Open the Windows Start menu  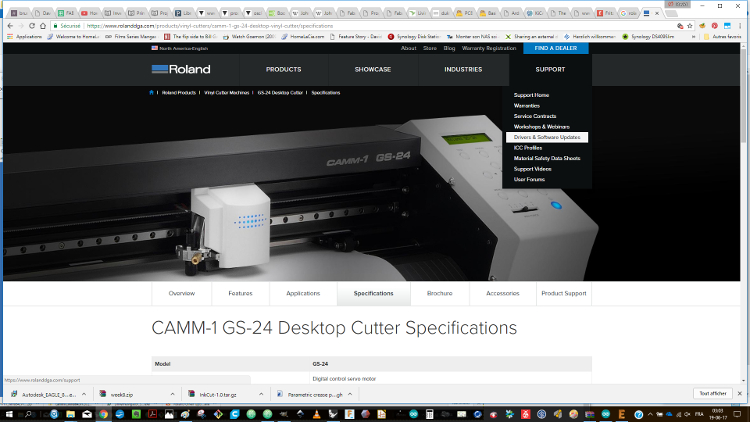click(x=9, y=414)
